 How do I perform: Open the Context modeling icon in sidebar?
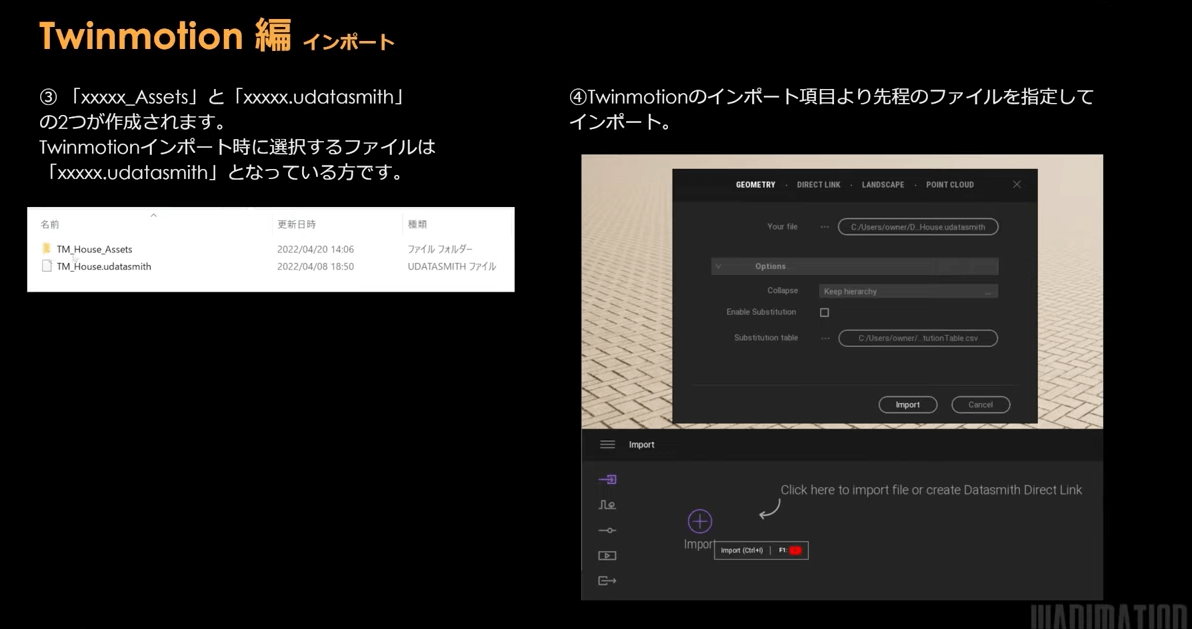(x=607, y=504)
